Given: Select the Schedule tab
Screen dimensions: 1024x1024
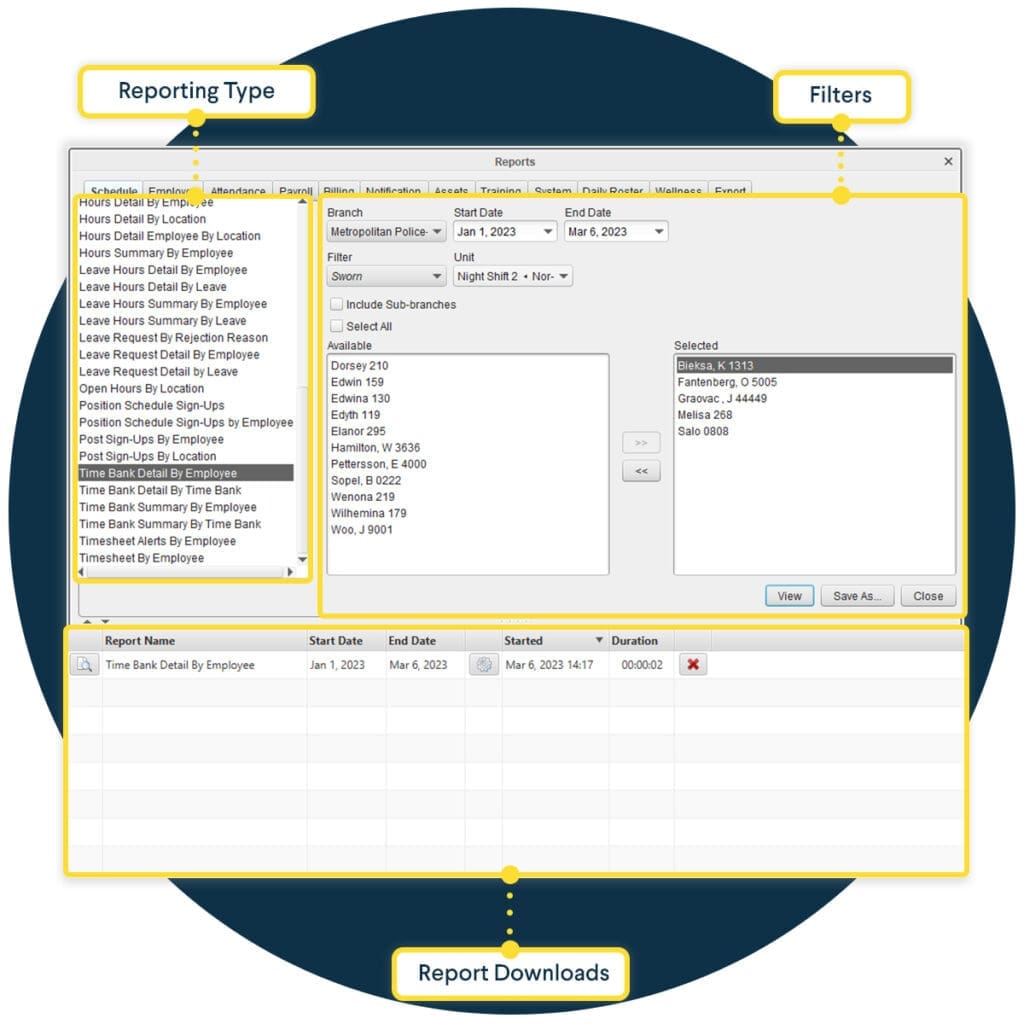Looking at the screenshot, I should [x=114, y=189].
